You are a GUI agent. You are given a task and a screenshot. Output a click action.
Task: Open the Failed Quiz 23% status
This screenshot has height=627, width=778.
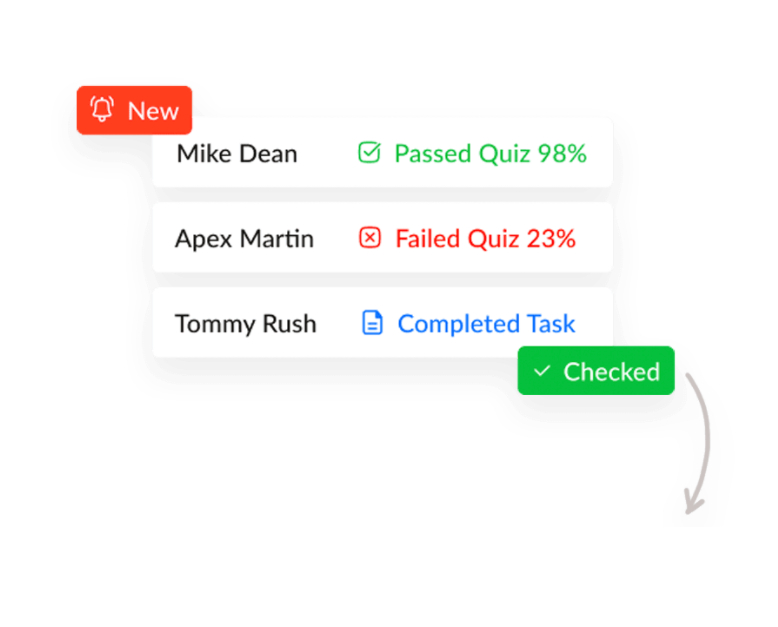485,238
